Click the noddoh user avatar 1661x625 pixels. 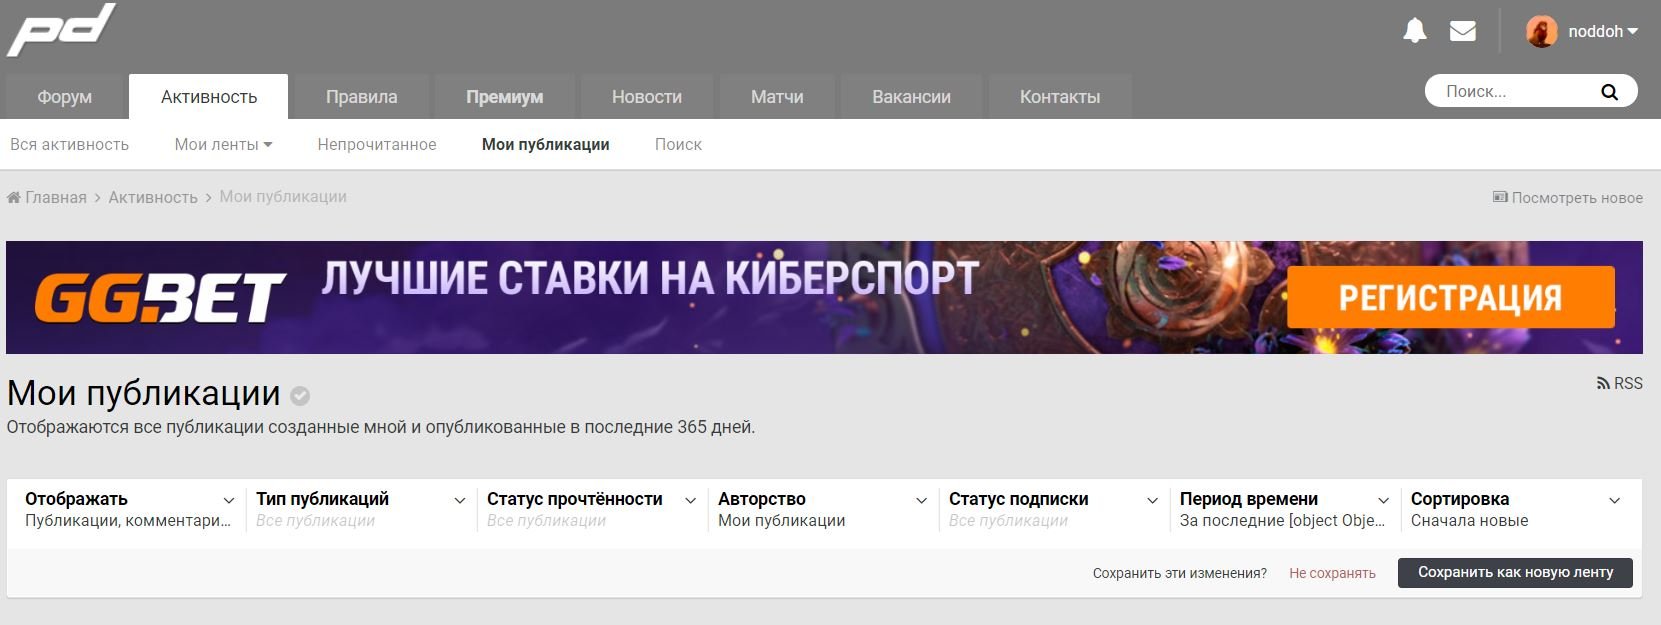(1541, 32)
